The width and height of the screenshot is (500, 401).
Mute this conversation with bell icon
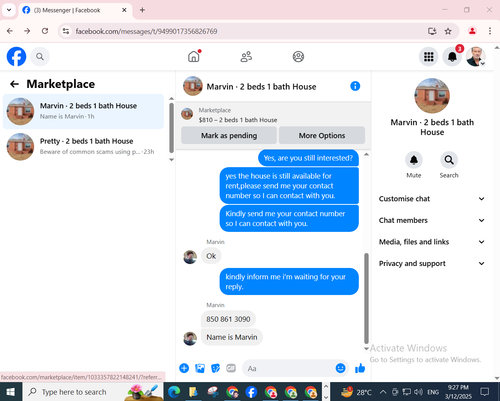click(x=414, y=160)
